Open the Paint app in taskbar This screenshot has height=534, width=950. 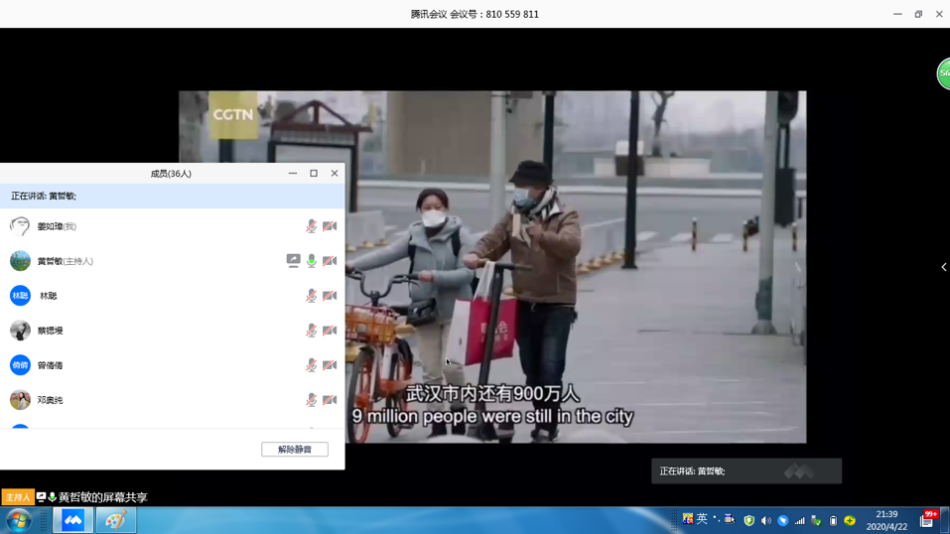[115, 520]
